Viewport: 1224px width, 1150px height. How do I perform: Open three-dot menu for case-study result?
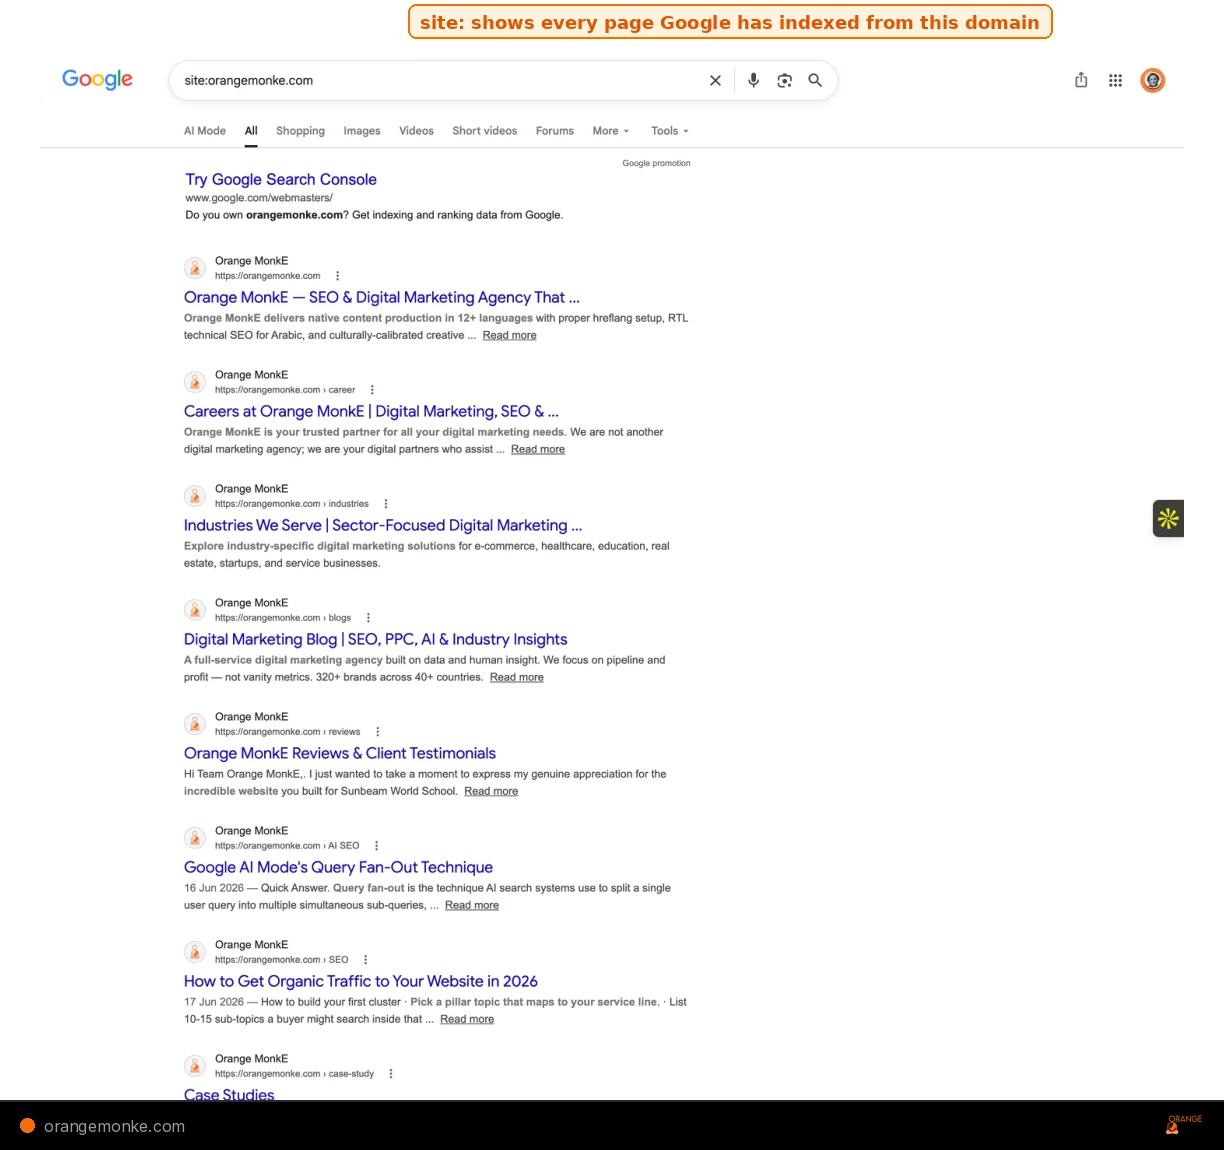pyautogui.click(x=390, y=1074)
